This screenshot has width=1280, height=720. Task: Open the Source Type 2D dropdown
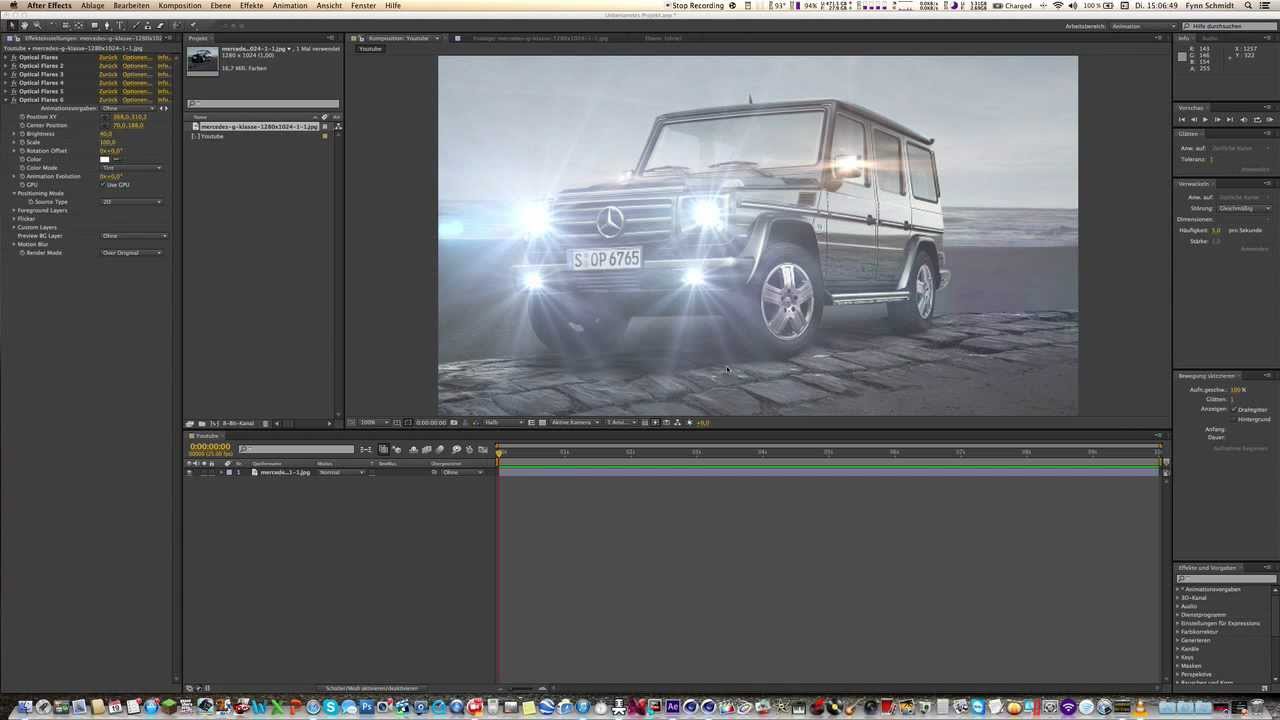point(131,202)
